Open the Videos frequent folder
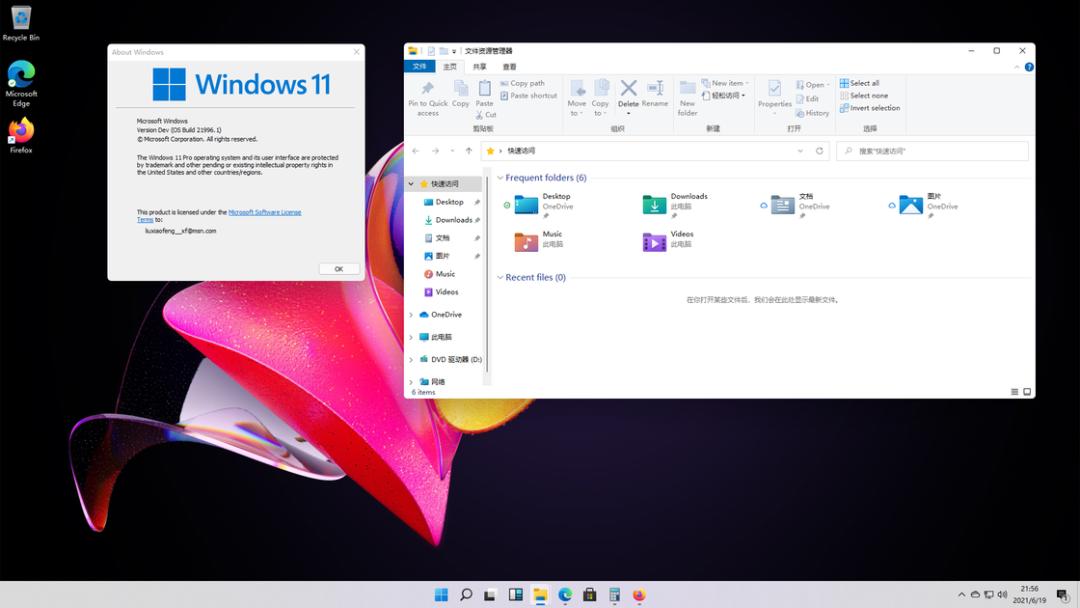 click(667, 240)
